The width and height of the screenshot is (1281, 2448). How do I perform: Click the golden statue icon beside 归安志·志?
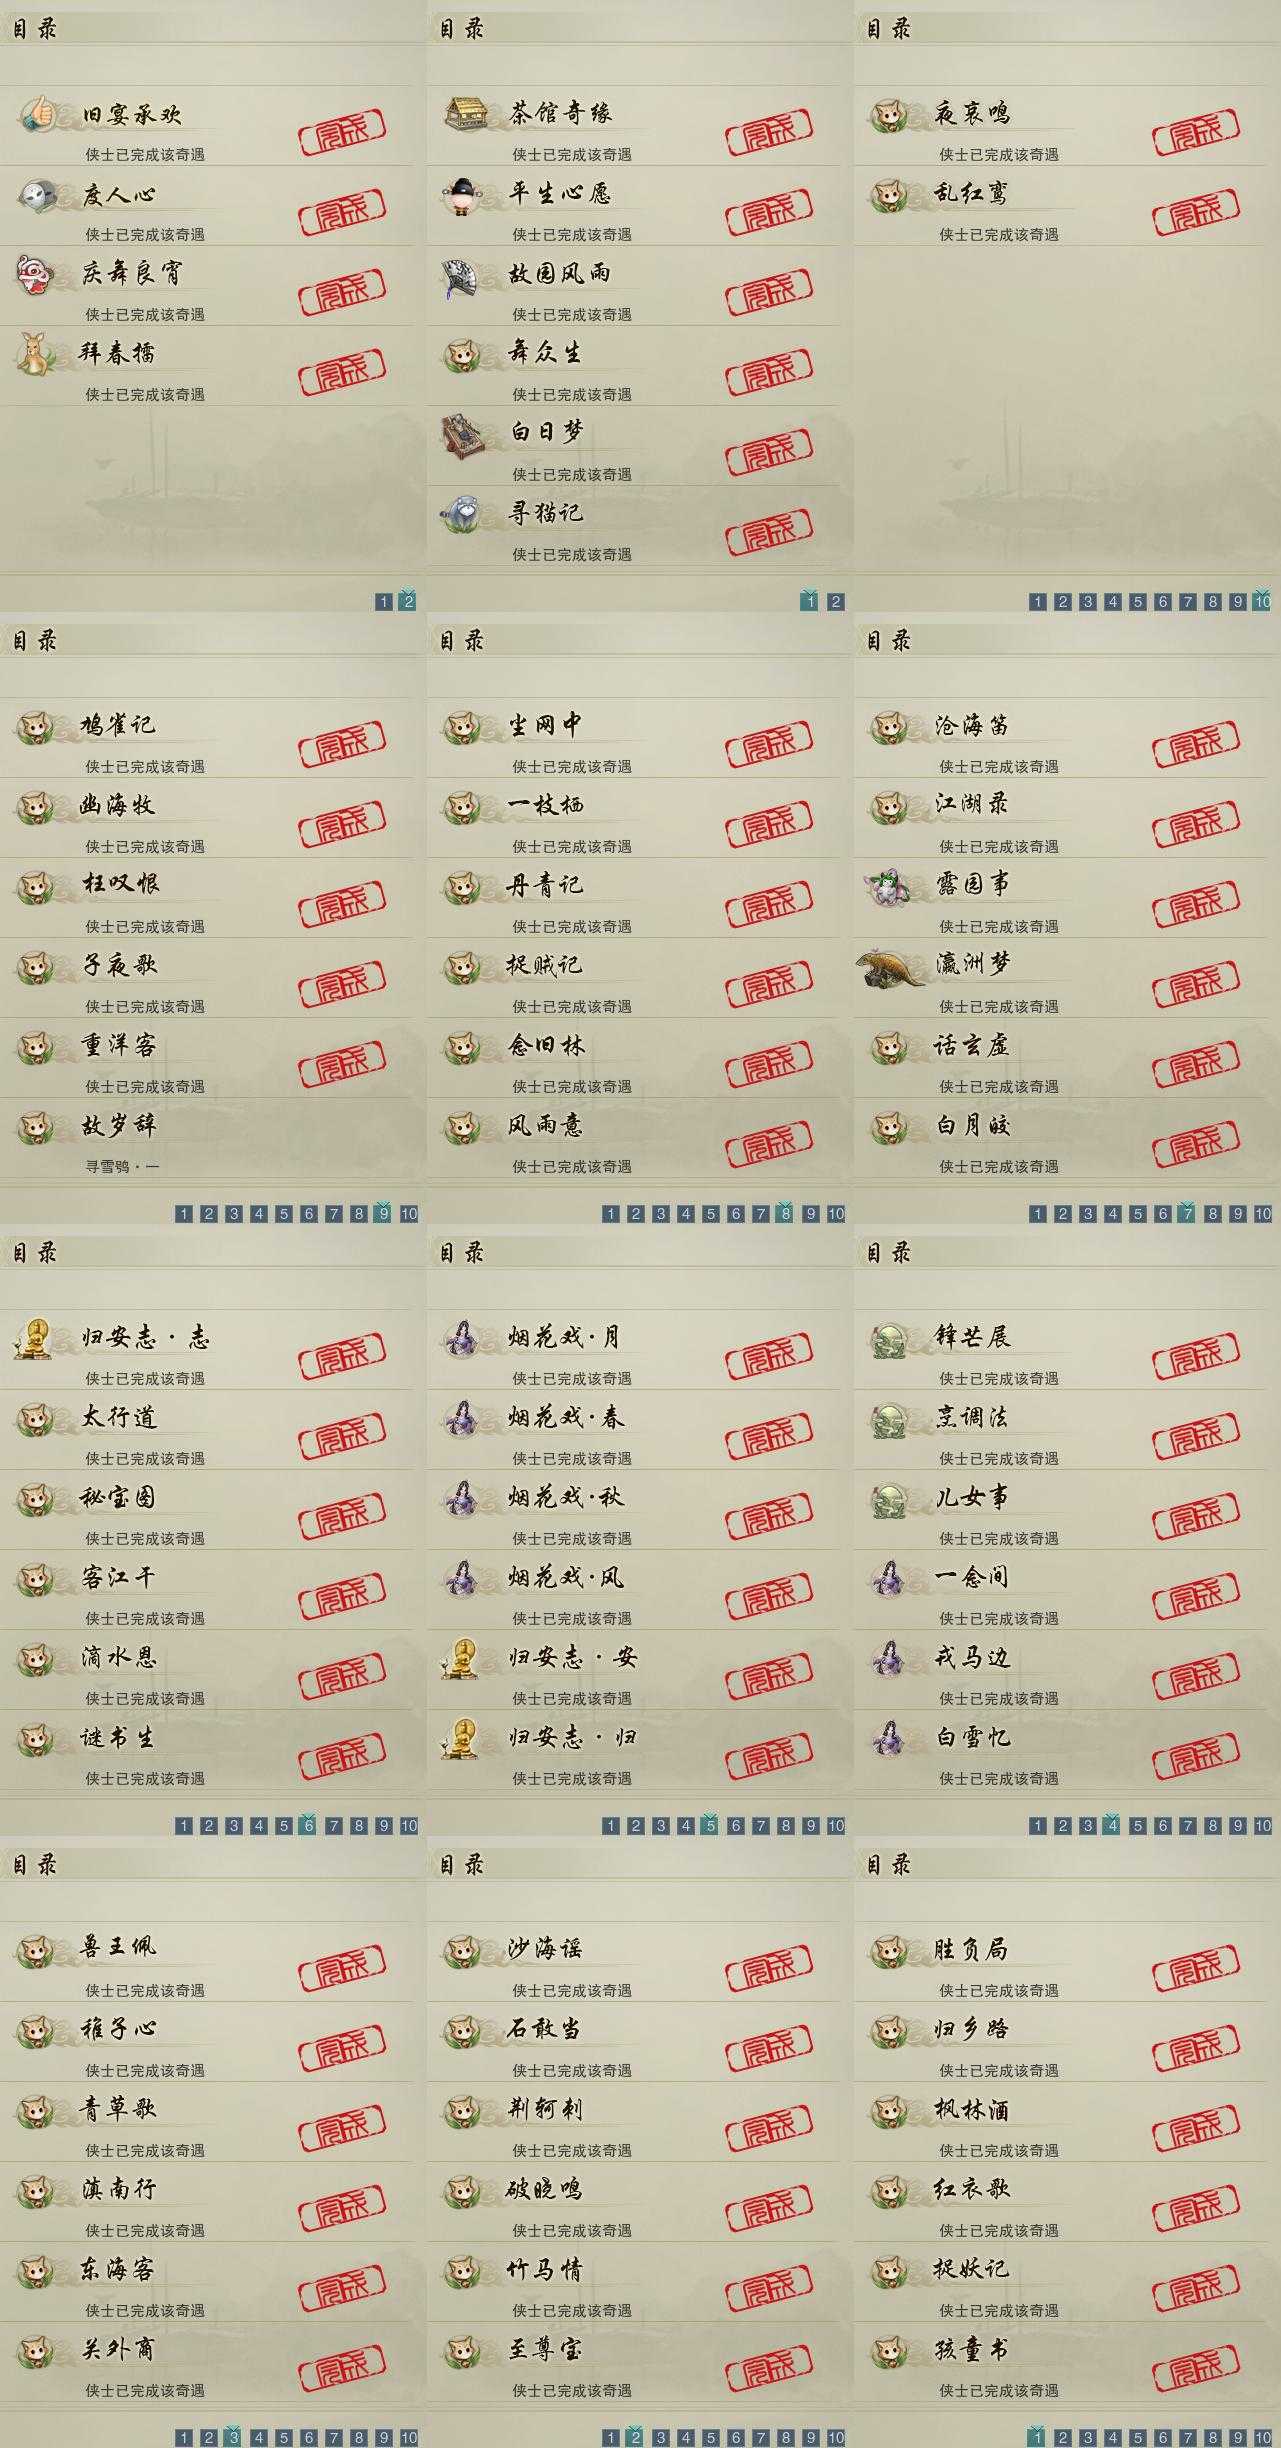point(35,1338)
